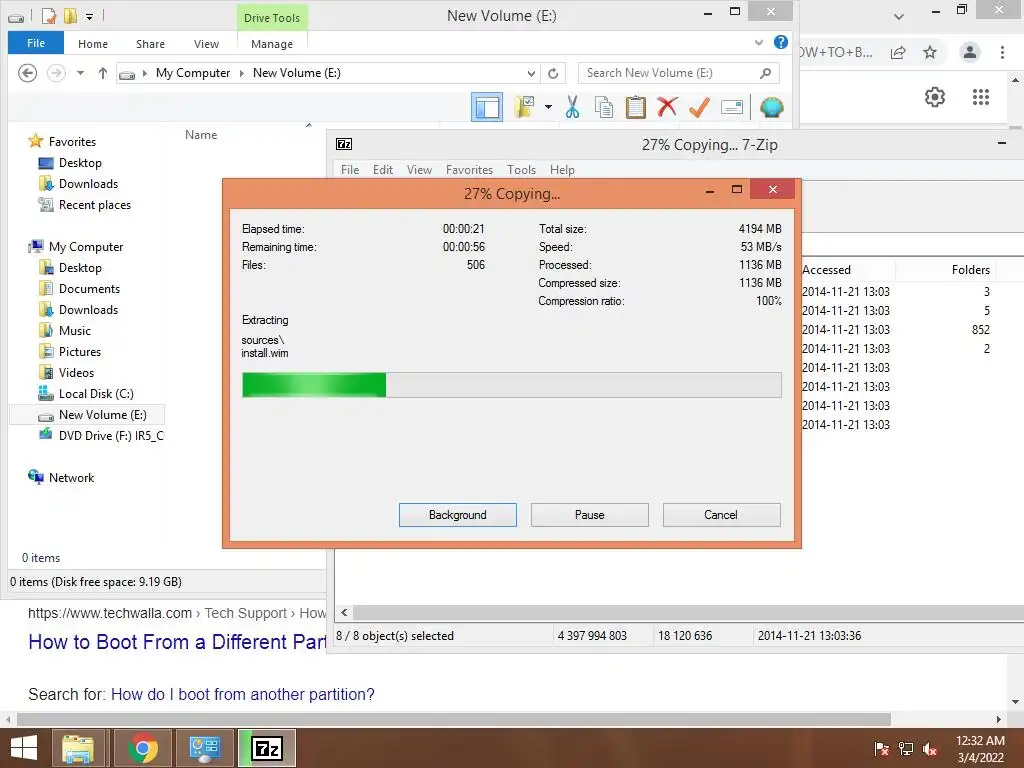Open the 7-Zip Help menu
The width and height of the screenshot is (1024, 768).
[562, 170]
